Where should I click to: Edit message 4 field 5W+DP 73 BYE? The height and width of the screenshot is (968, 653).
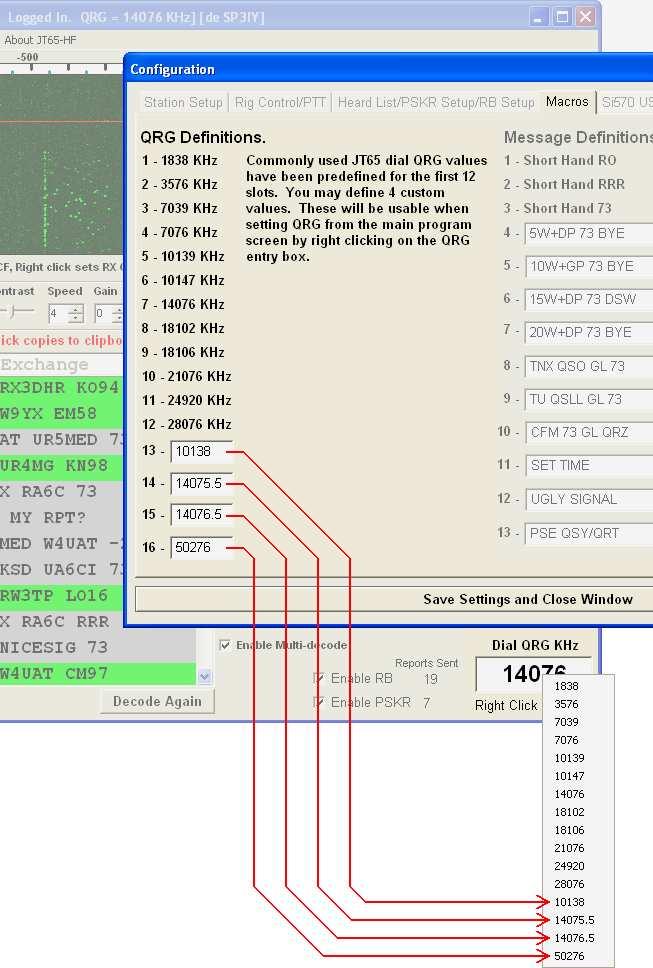coord(589,233)
